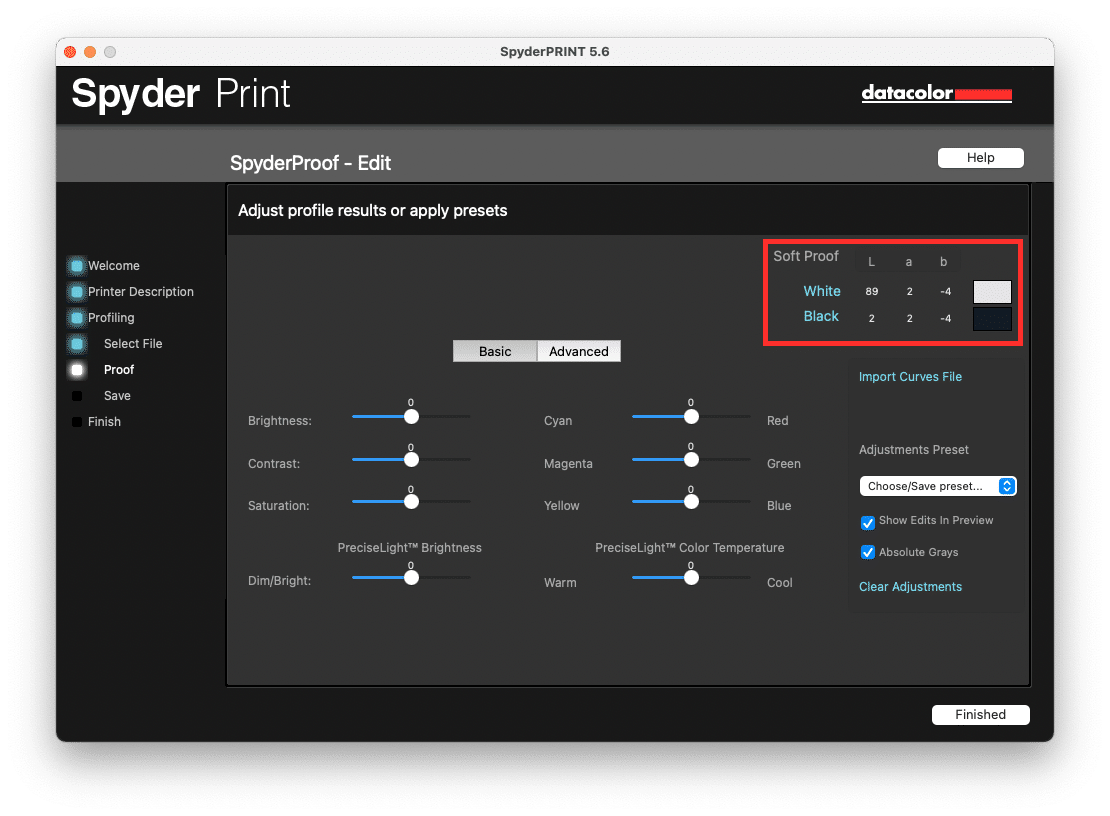This screenshot has width=1110, height=816.
Task: Disable Show Edits In Preview
Action: 868,522
